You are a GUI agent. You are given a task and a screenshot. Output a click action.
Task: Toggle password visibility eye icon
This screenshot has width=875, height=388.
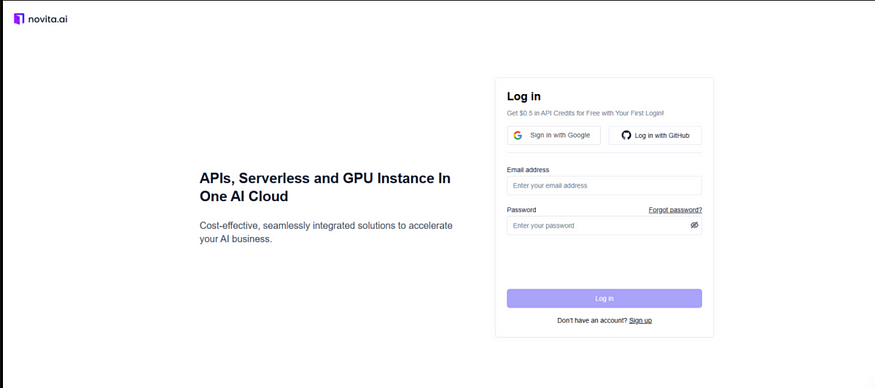pos(694,226)
